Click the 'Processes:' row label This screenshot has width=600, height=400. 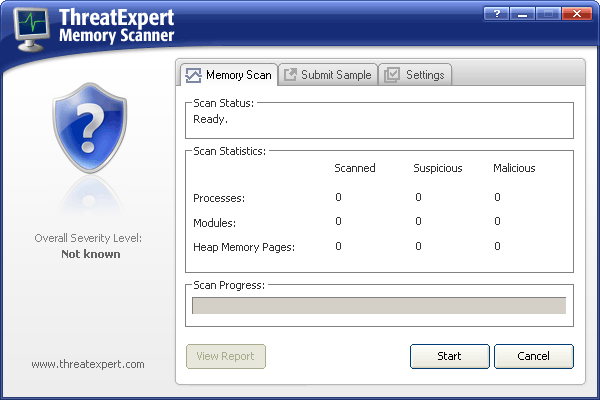(219, 198)
